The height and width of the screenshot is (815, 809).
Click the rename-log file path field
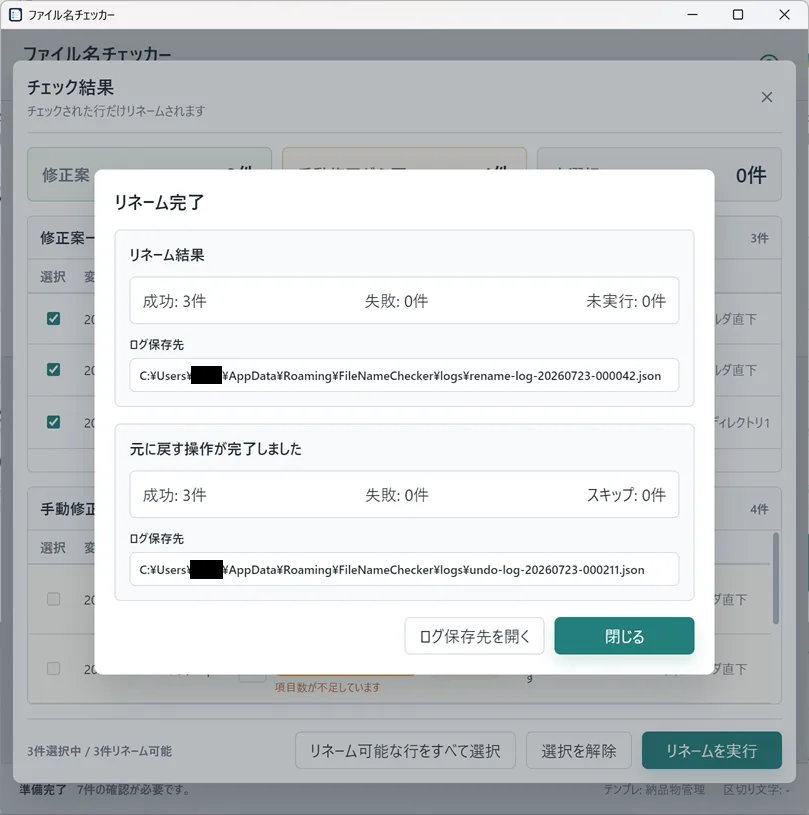404,375
